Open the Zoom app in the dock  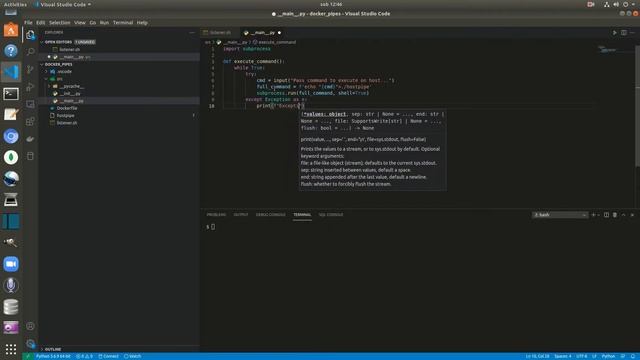coord(11,264)
